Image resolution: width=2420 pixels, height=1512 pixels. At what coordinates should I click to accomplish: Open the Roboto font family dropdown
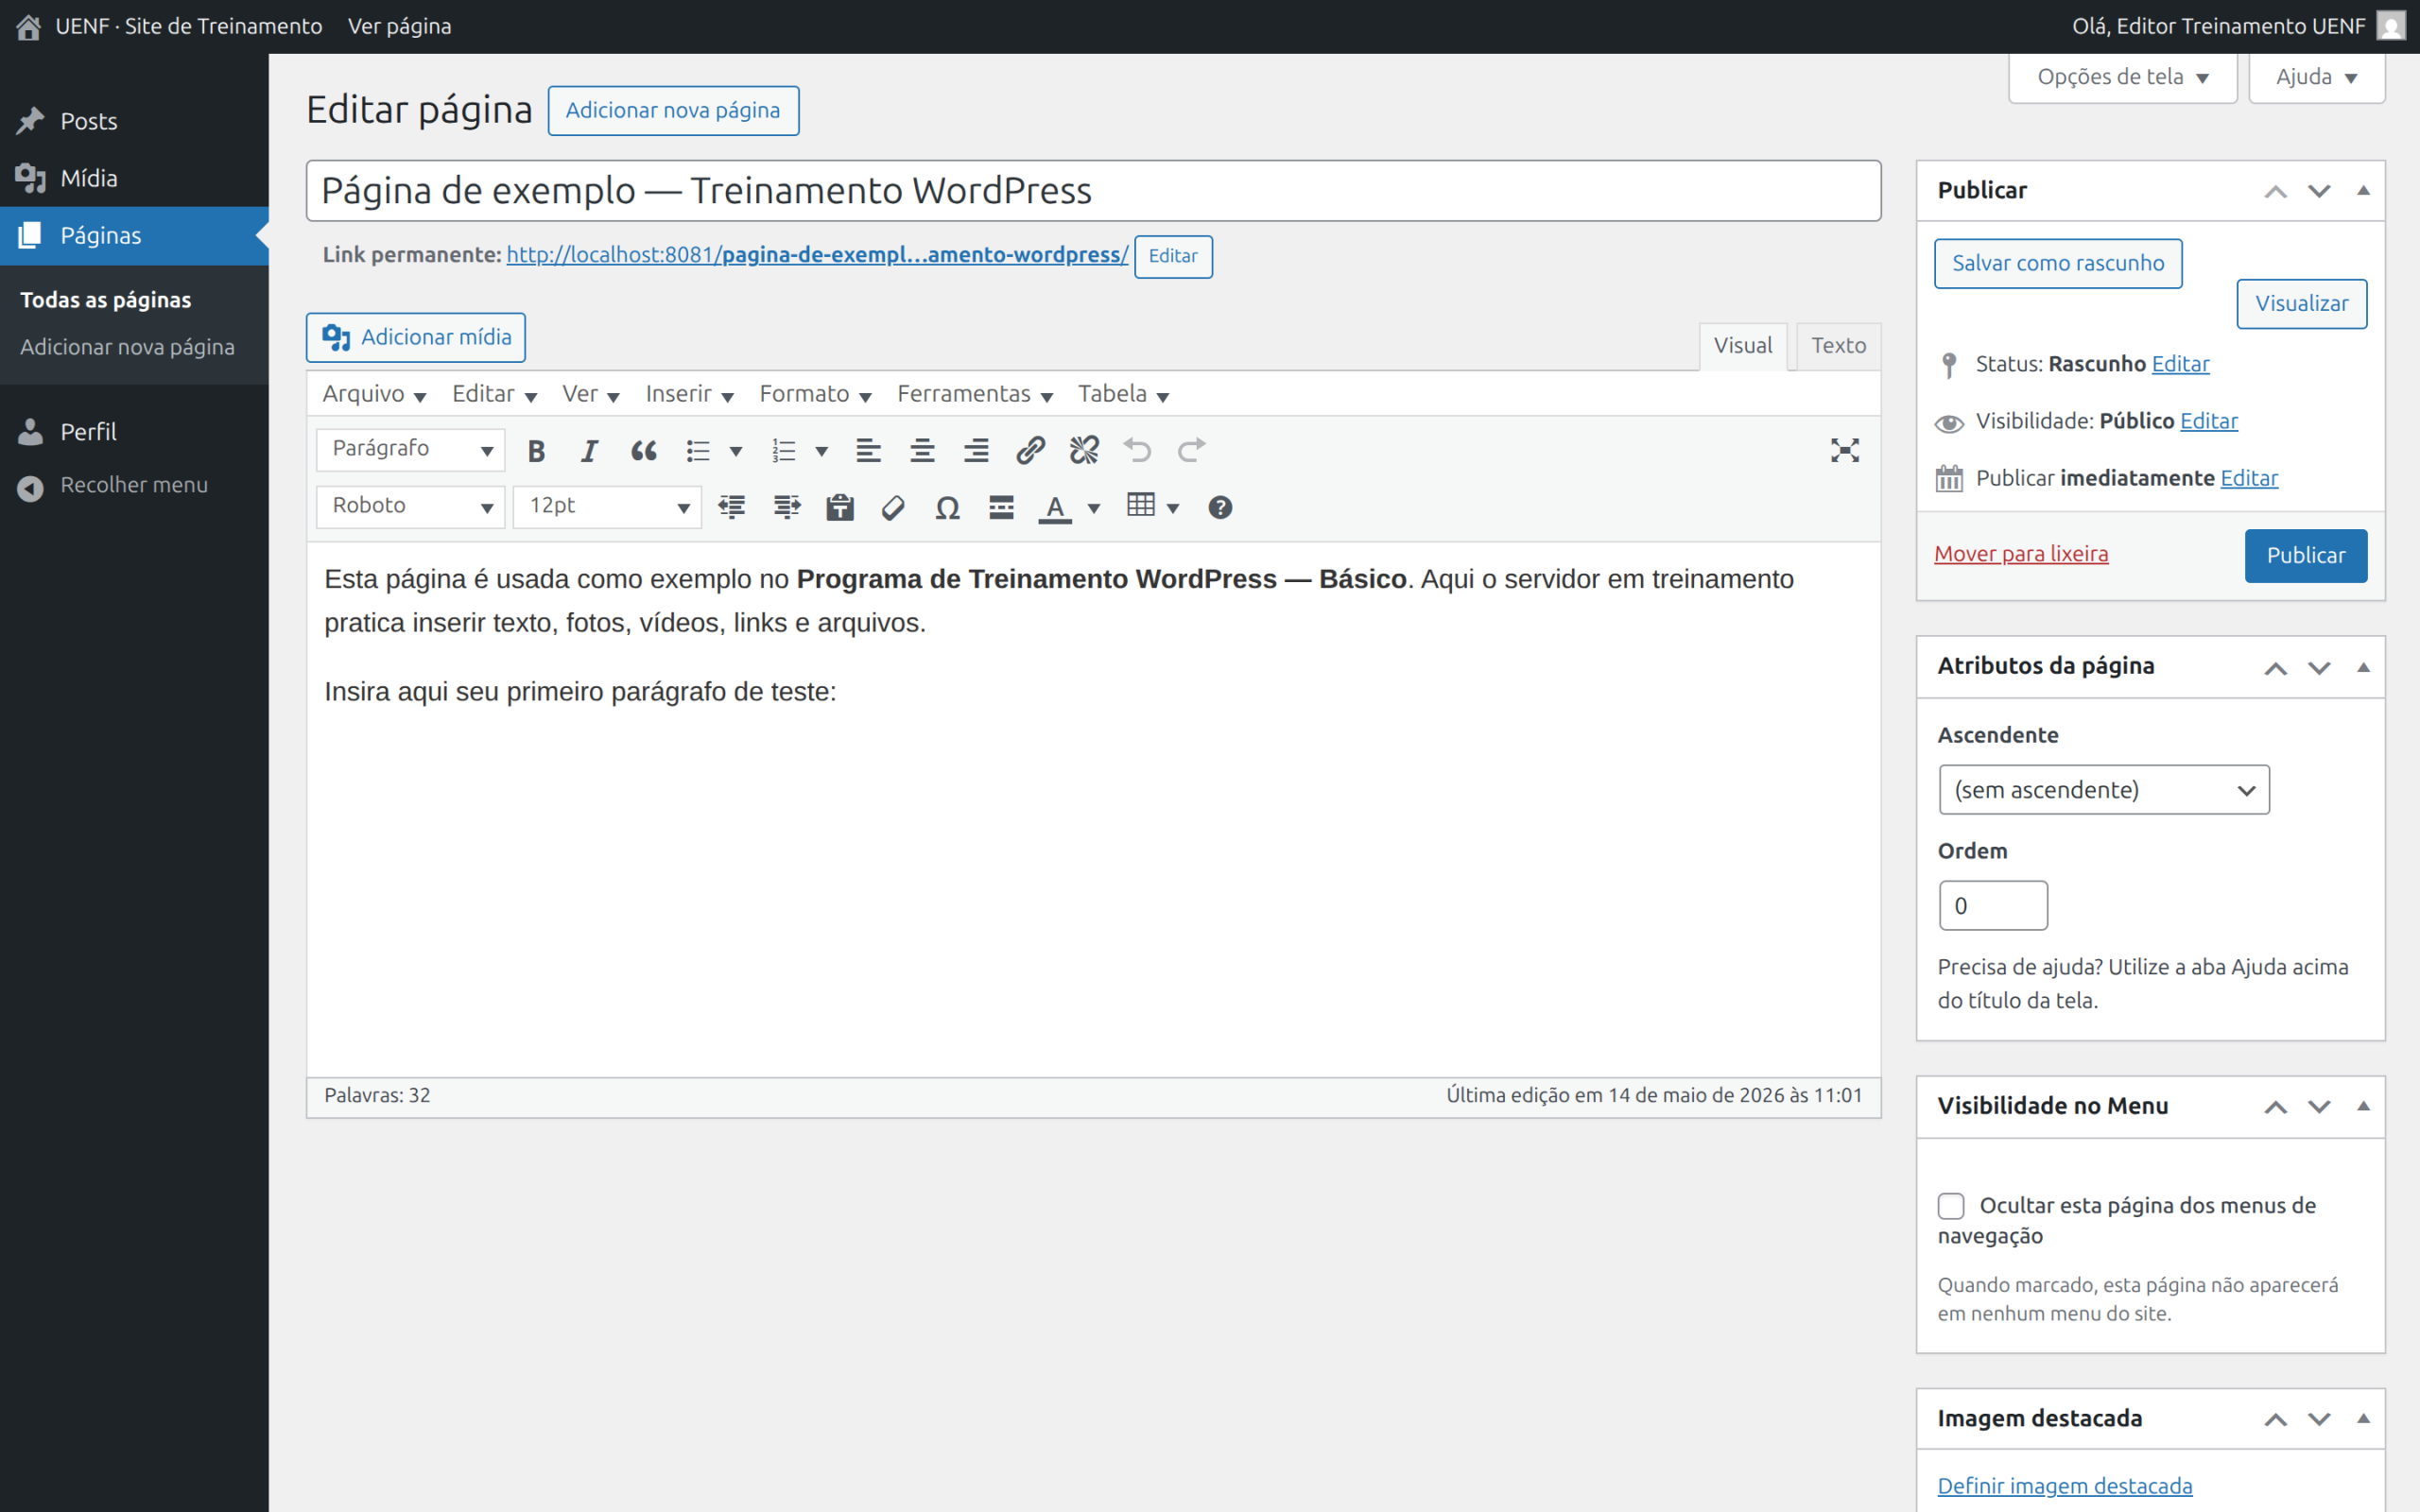click(411, 507)
